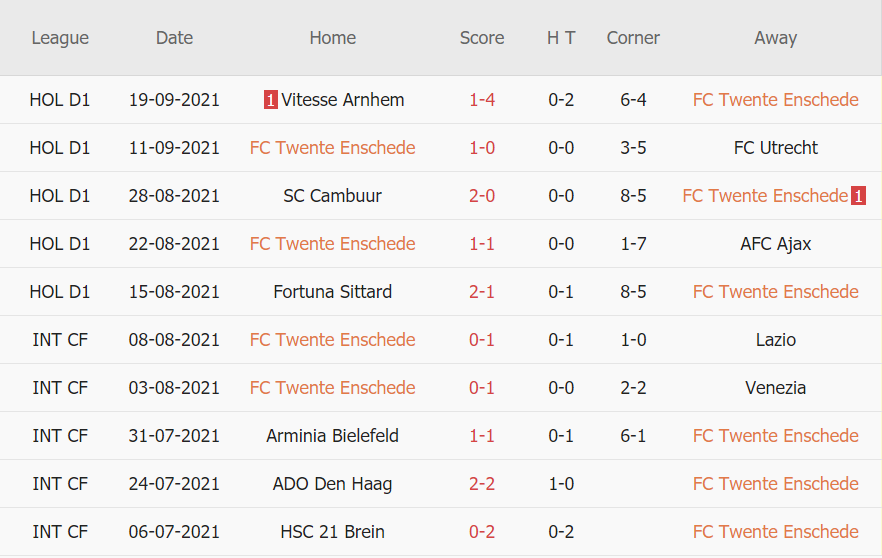
Task: Click the Lazio team name
Action: pos(775,340)
